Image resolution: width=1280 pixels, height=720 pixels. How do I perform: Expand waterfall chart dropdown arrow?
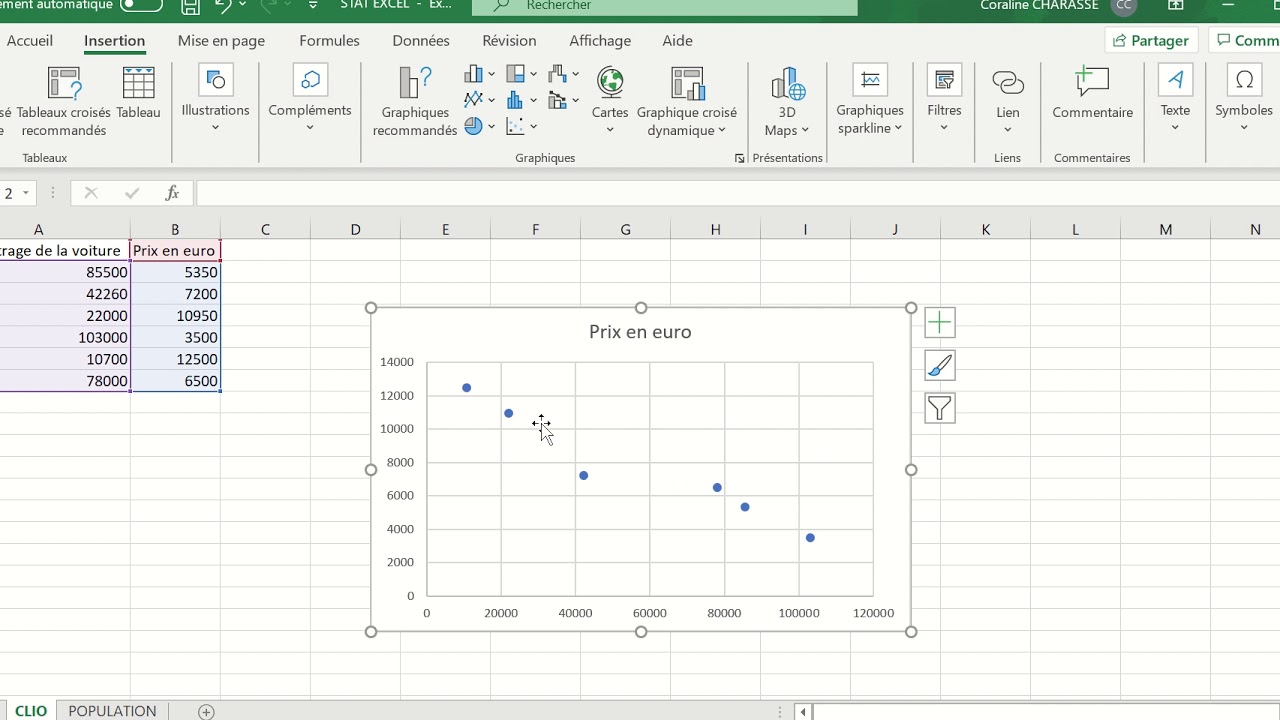(575, 74)
